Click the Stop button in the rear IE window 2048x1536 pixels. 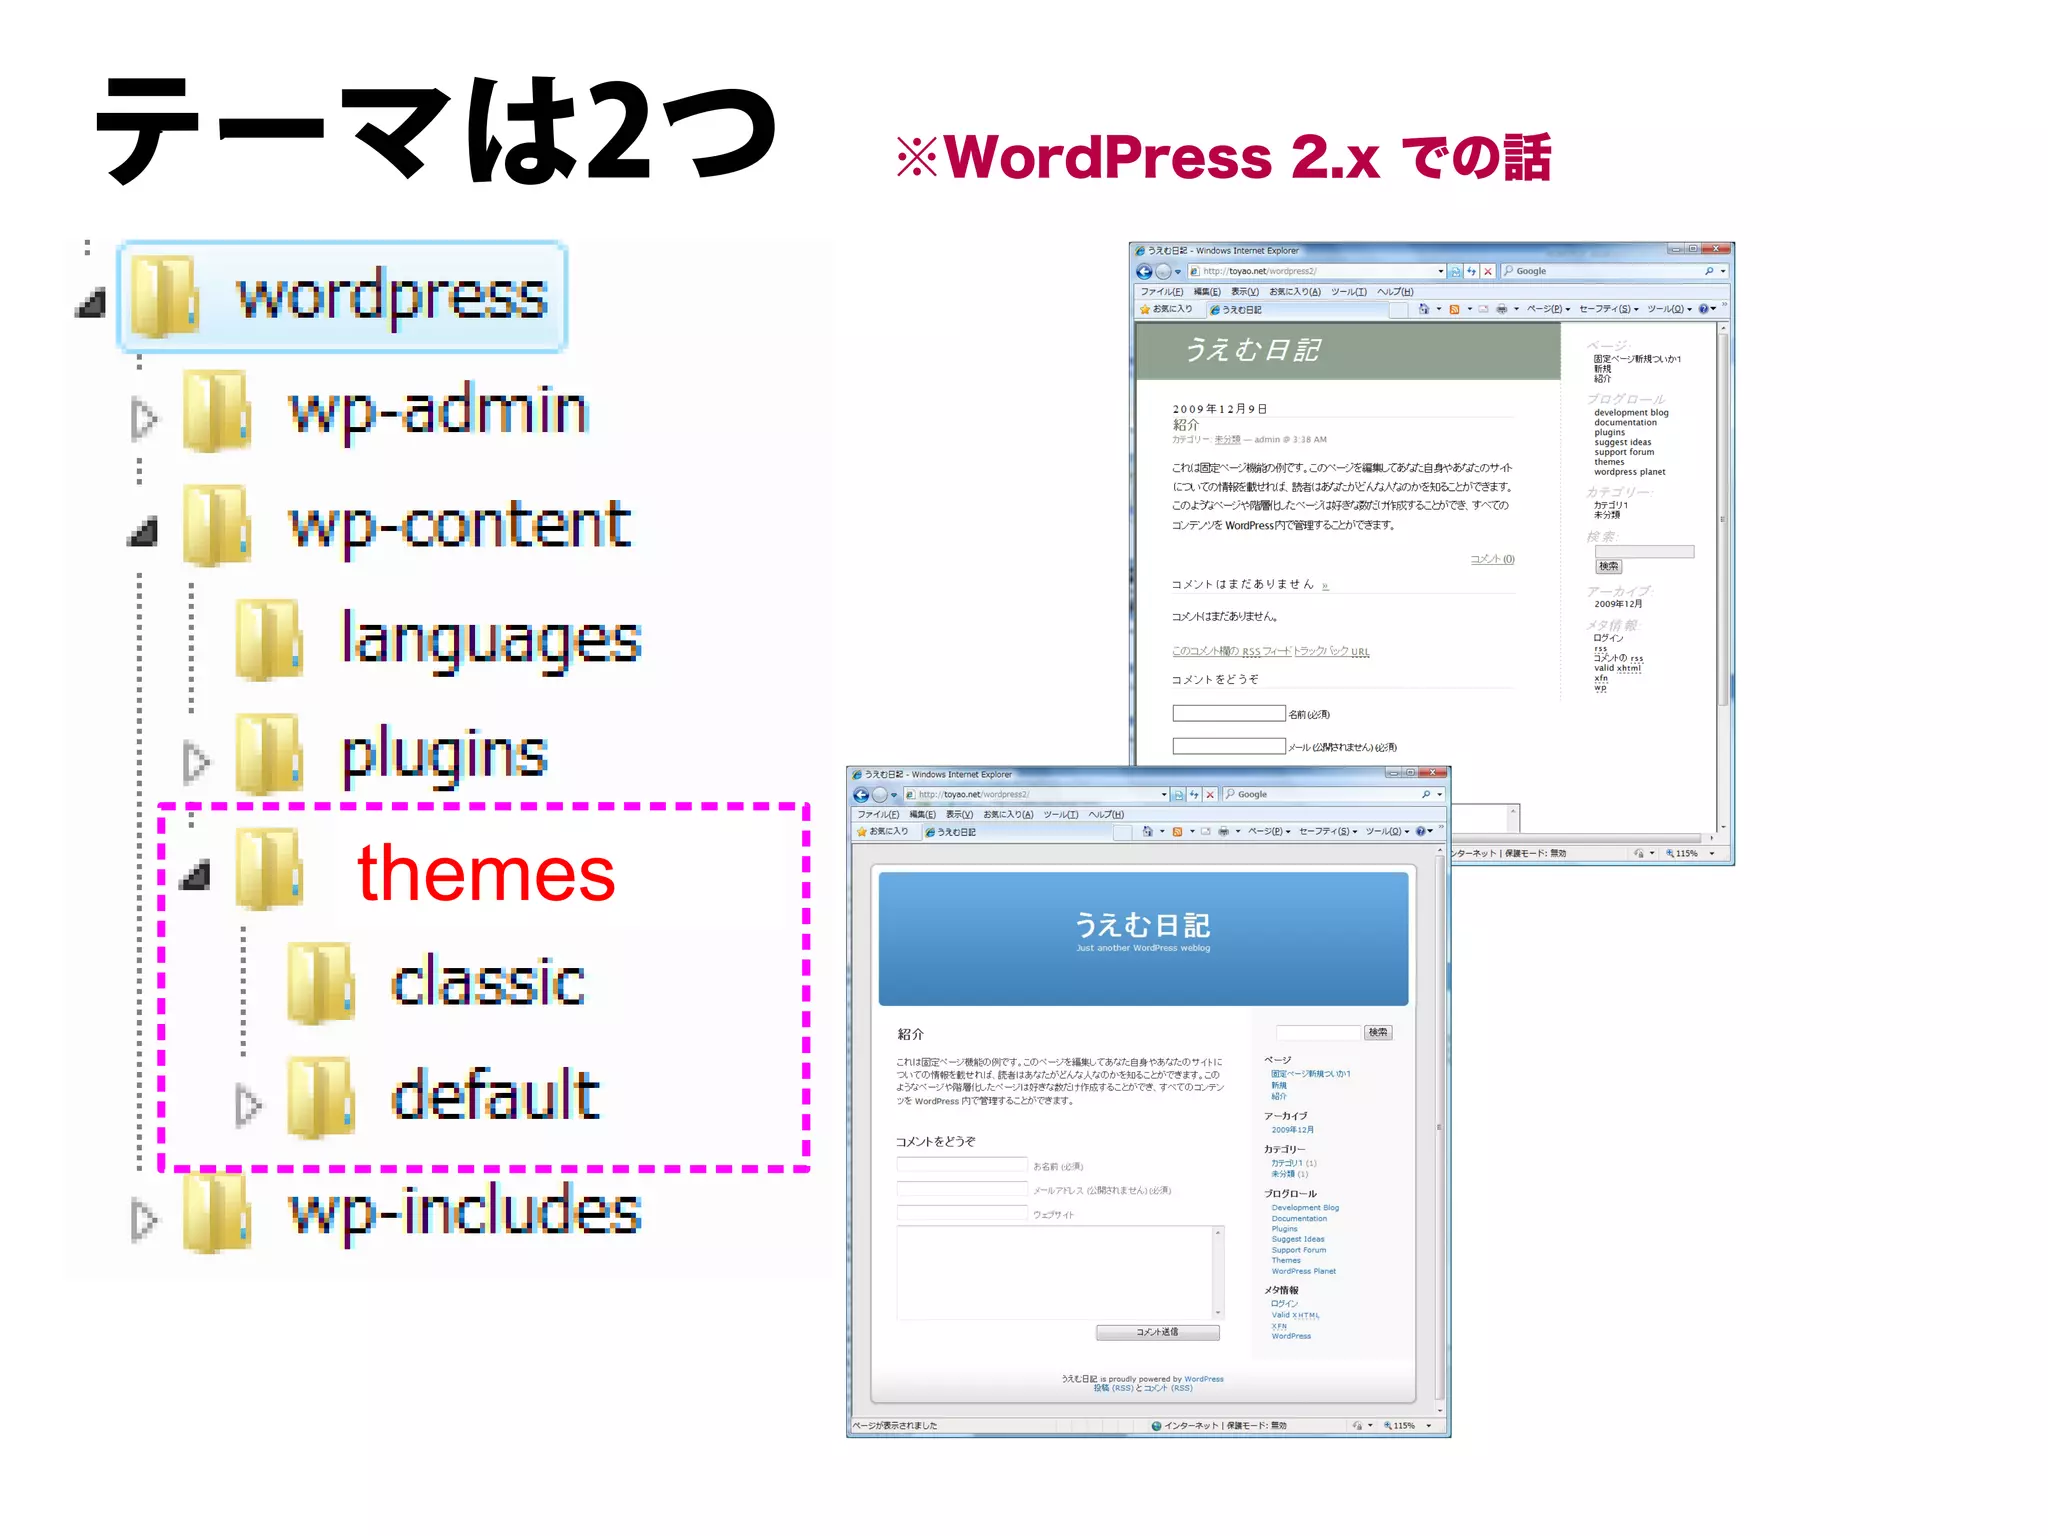coord(1488,272)
